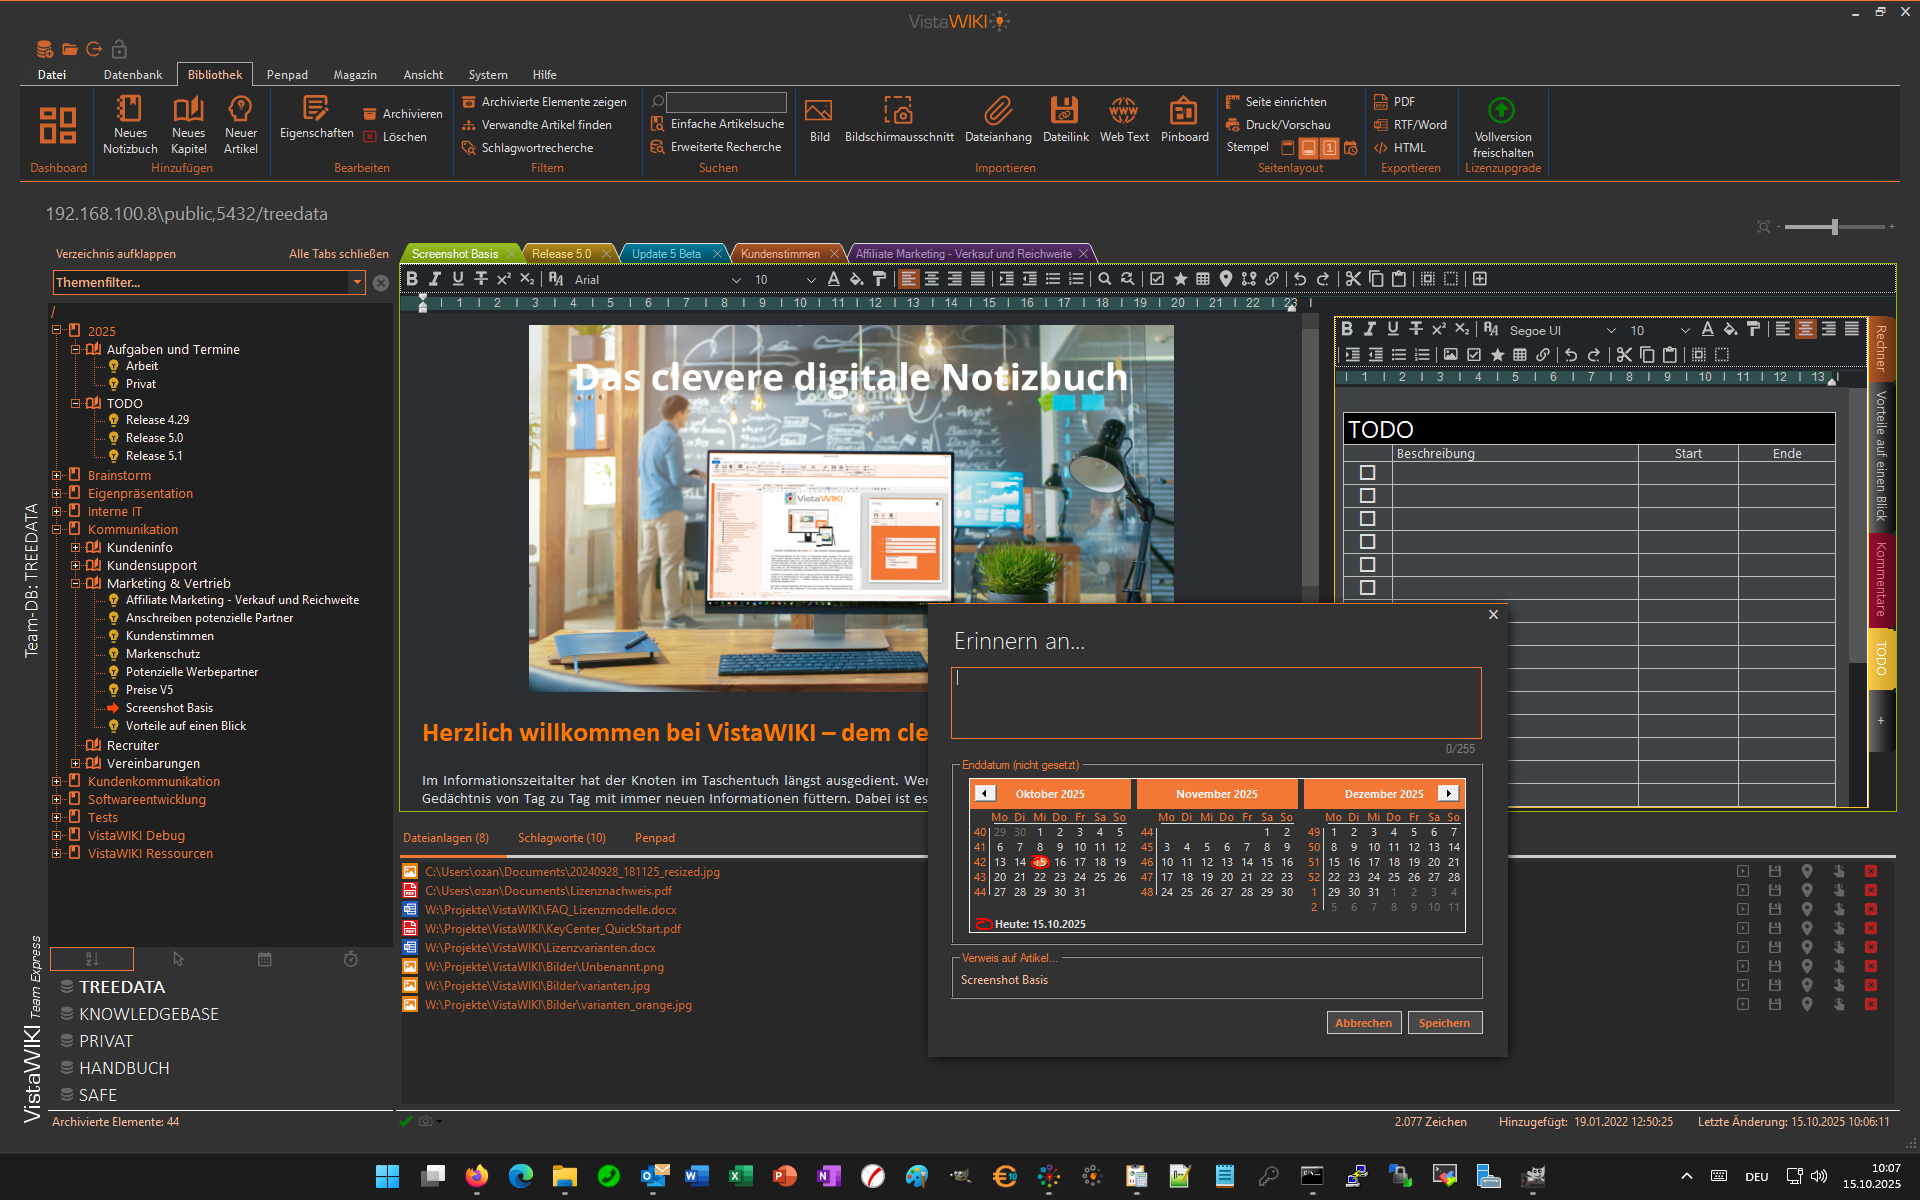Check the first TODO table checkbox
The height and width of the screenshot is (1200, 1920).
(1367, 473)
